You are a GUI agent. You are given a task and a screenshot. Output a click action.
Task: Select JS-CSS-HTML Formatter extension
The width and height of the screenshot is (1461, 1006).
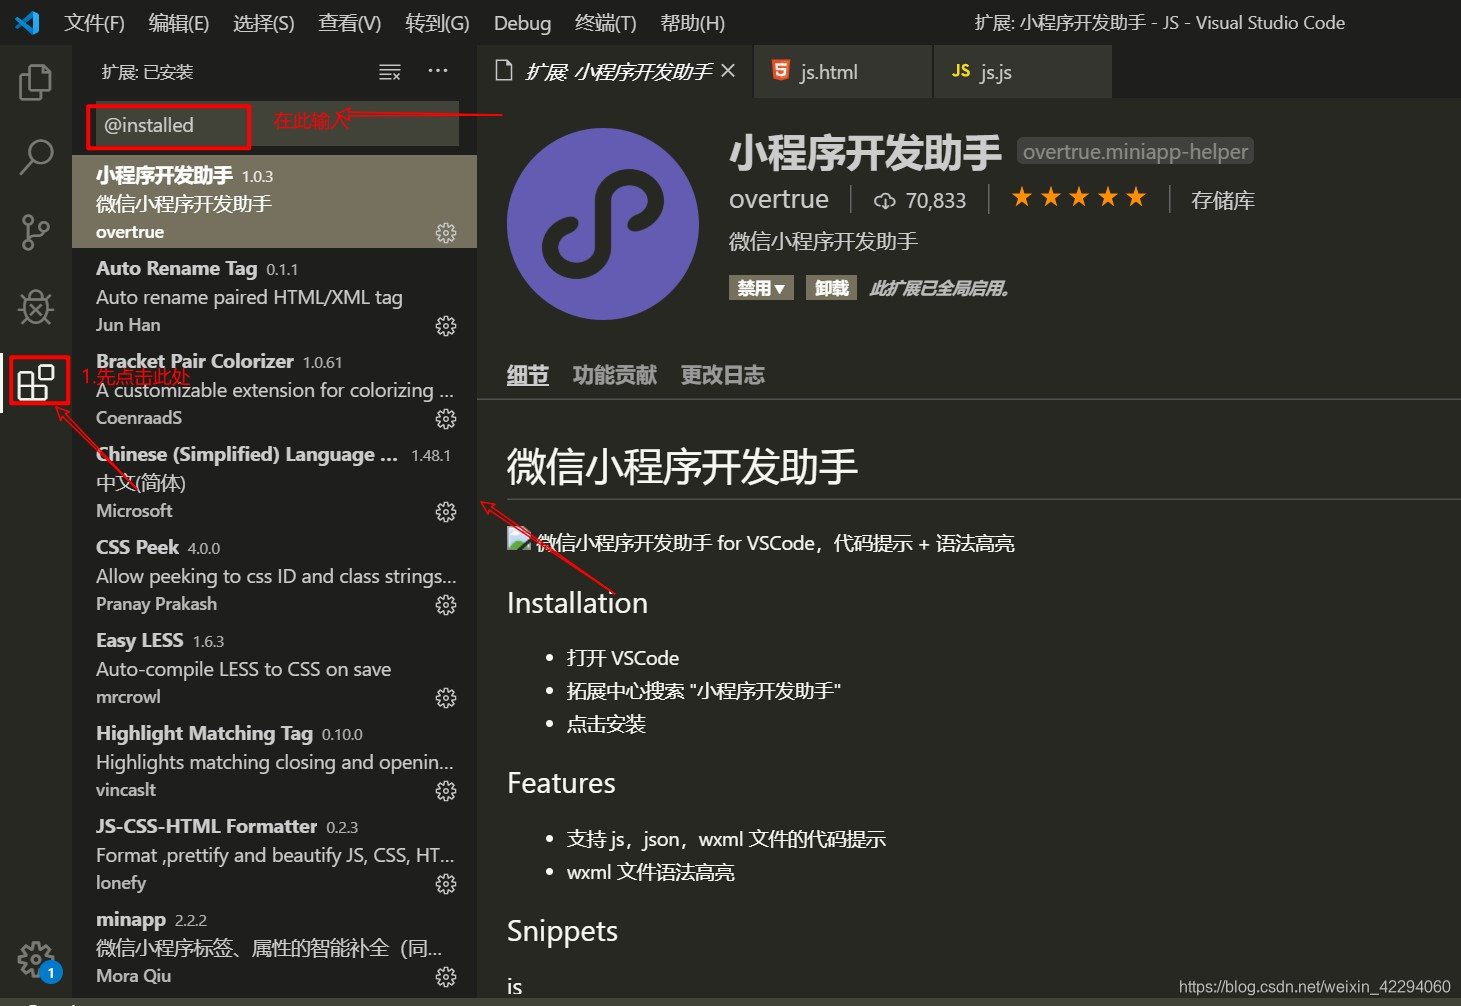tap(274, 853)
